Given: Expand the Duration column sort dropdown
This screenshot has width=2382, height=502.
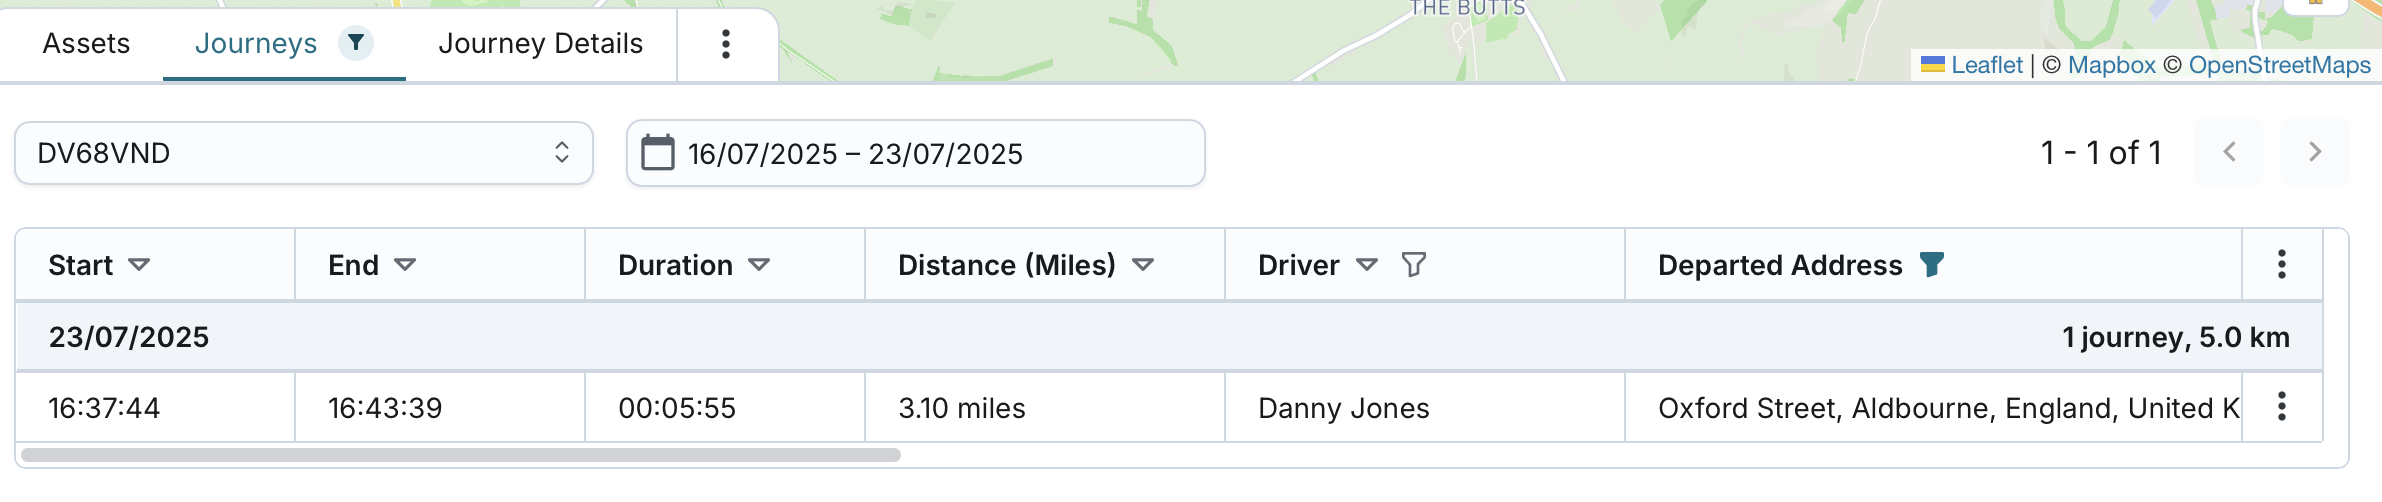Looking at the screenshot, I should [759, 265].
